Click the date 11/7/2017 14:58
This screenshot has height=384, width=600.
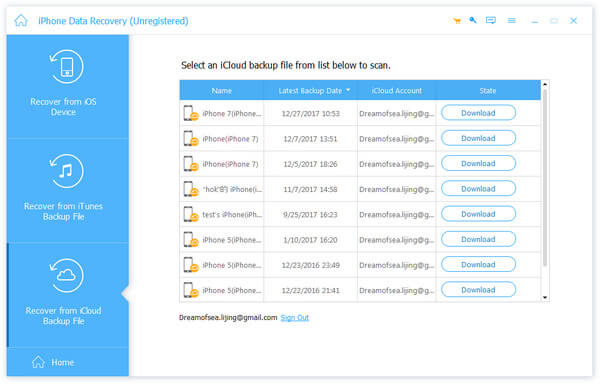[310, 189]
